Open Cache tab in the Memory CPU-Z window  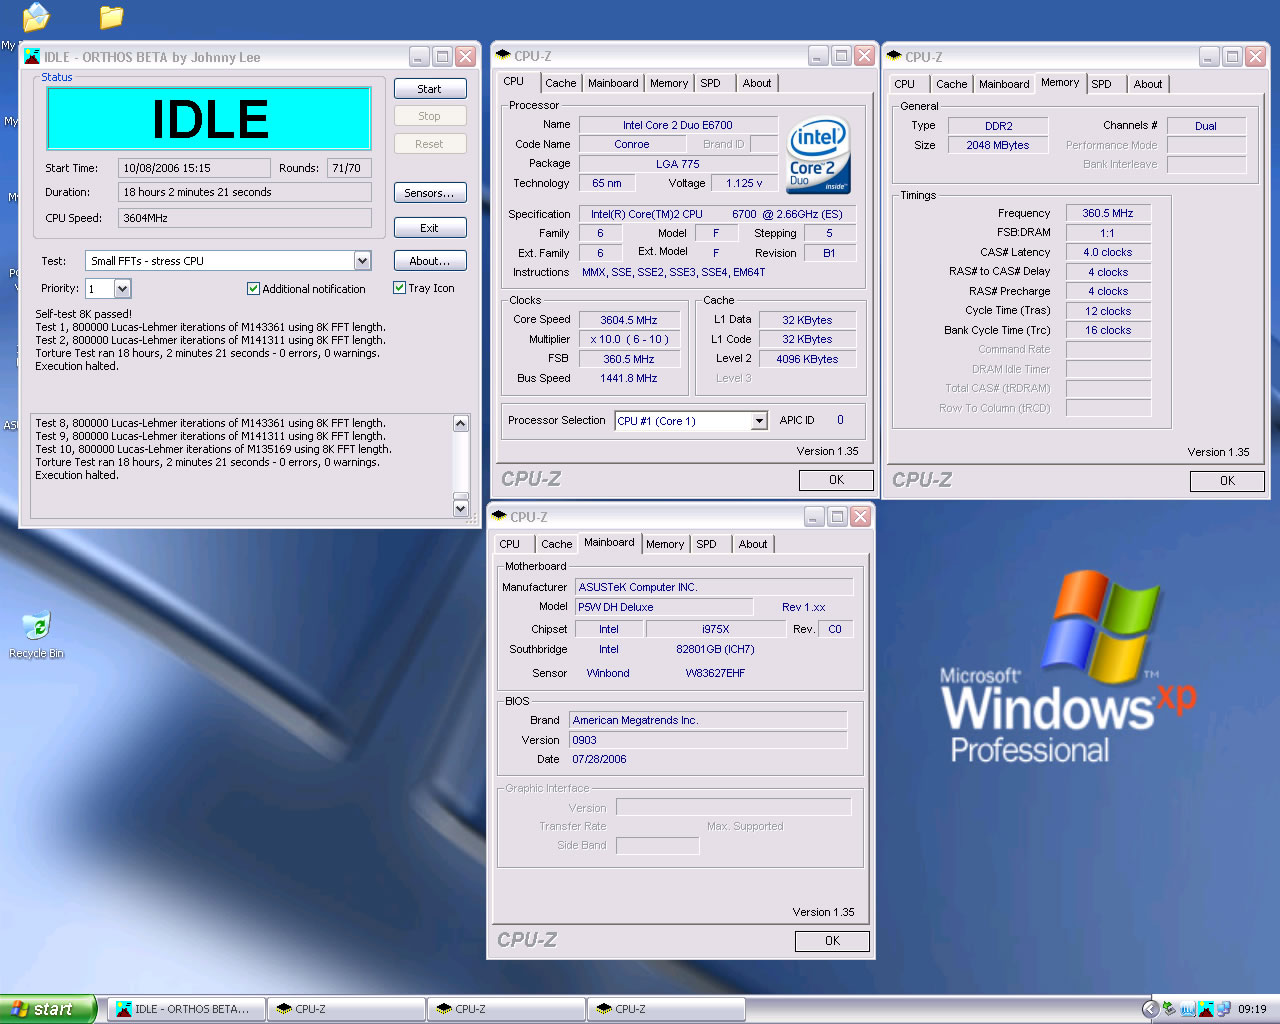(x=951, y=84)
